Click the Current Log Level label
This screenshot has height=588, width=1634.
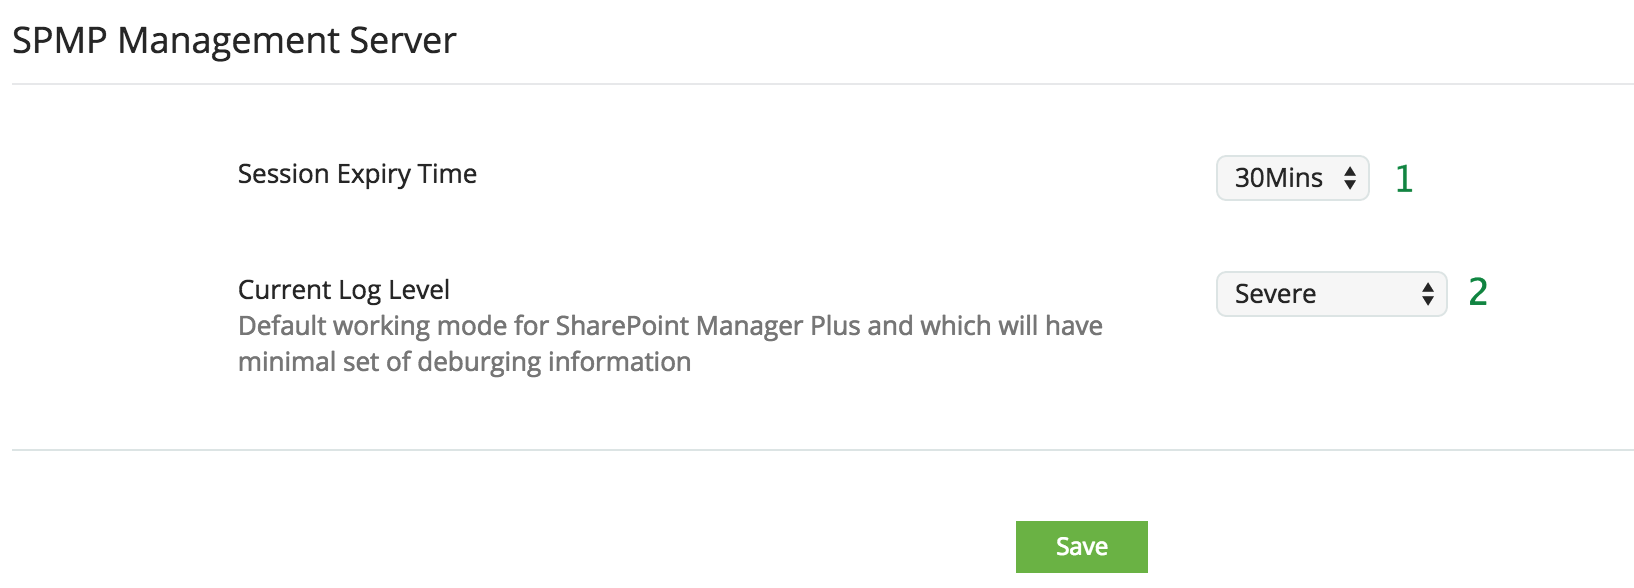344,290
